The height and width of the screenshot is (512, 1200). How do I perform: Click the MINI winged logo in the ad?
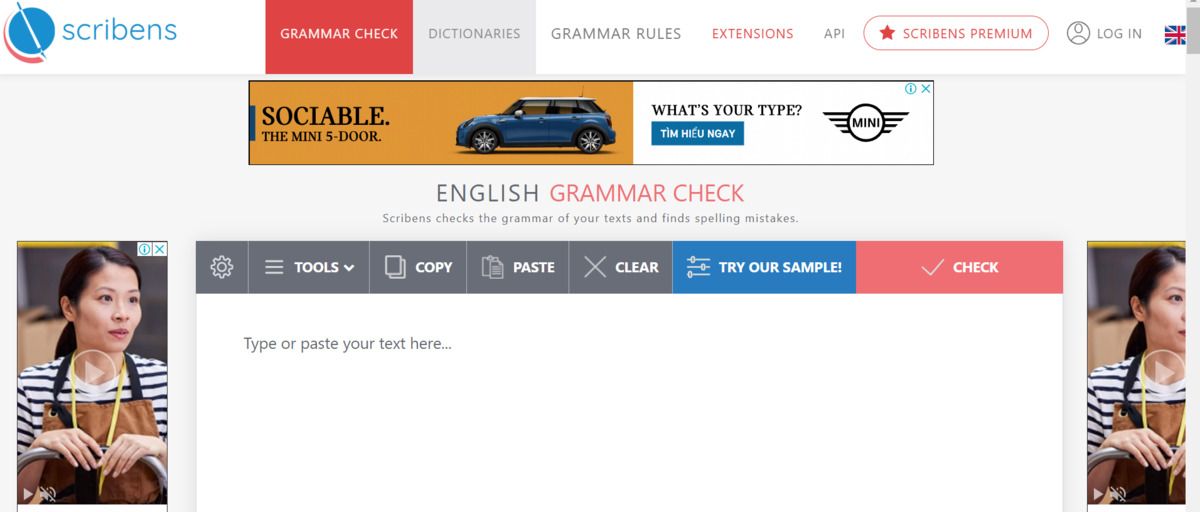click(x=865, y=123)
